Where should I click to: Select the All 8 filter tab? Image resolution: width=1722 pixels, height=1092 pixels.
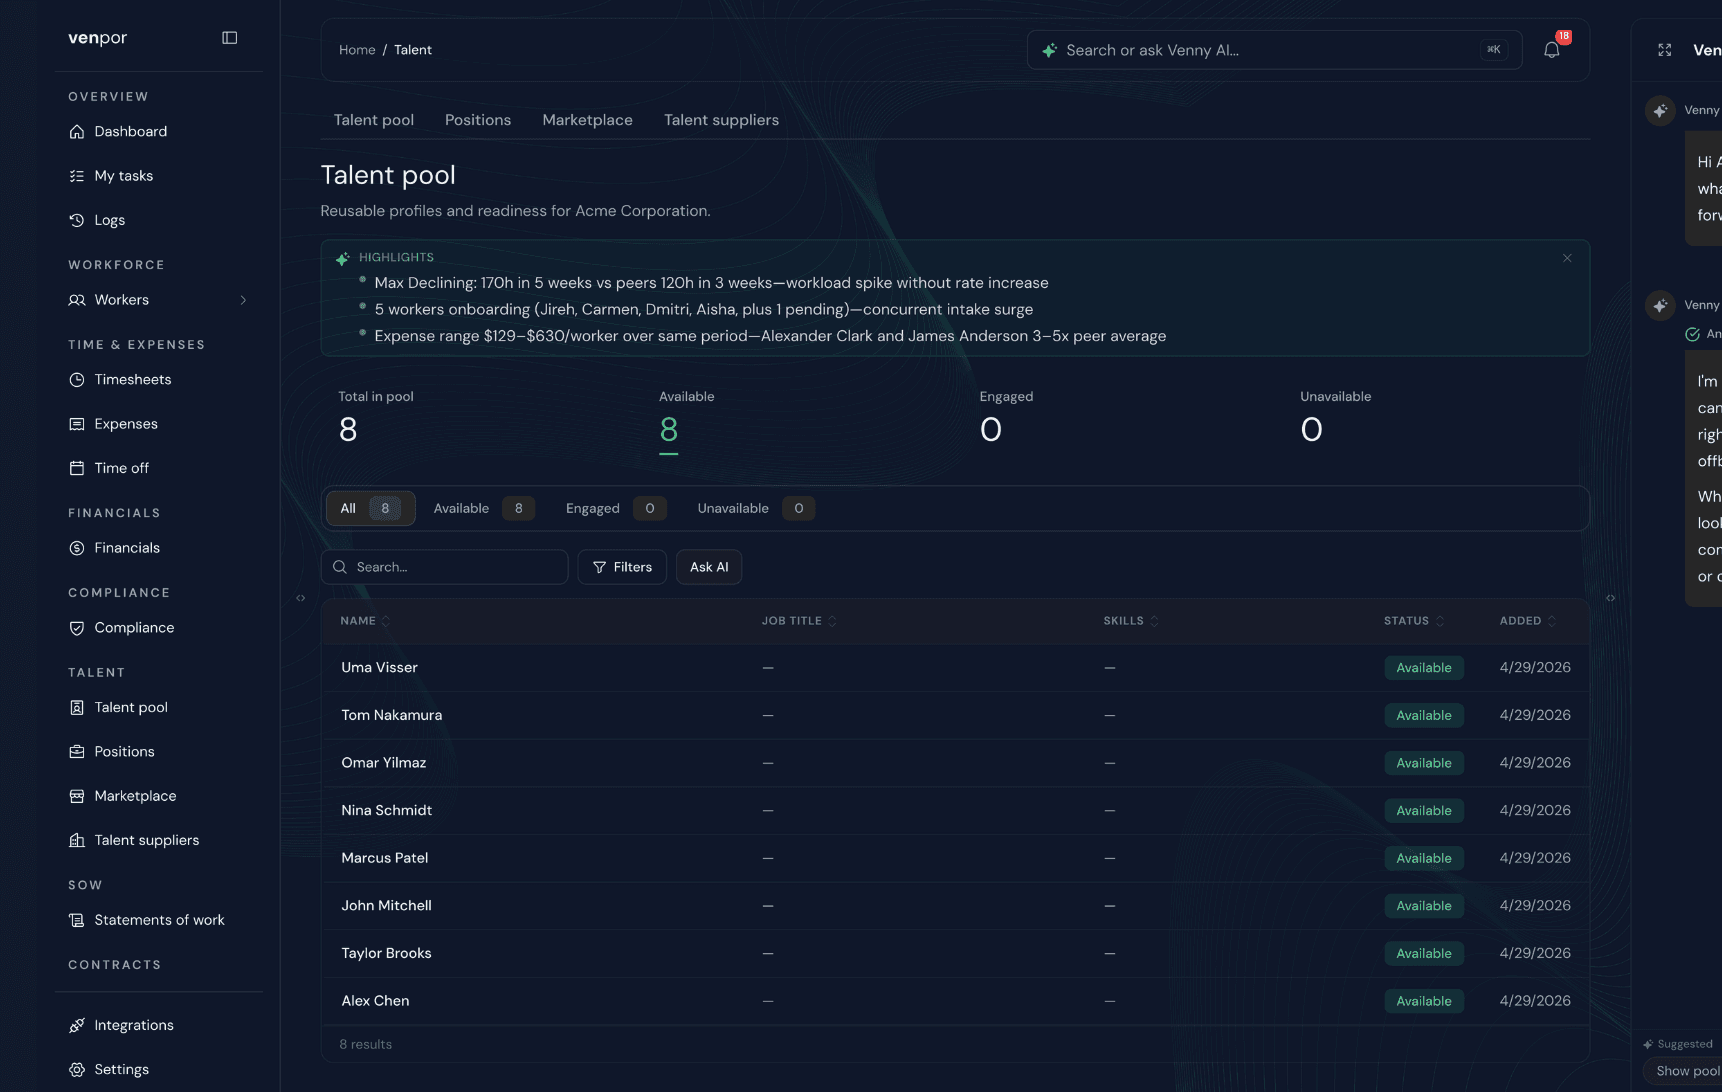point(370,508)
